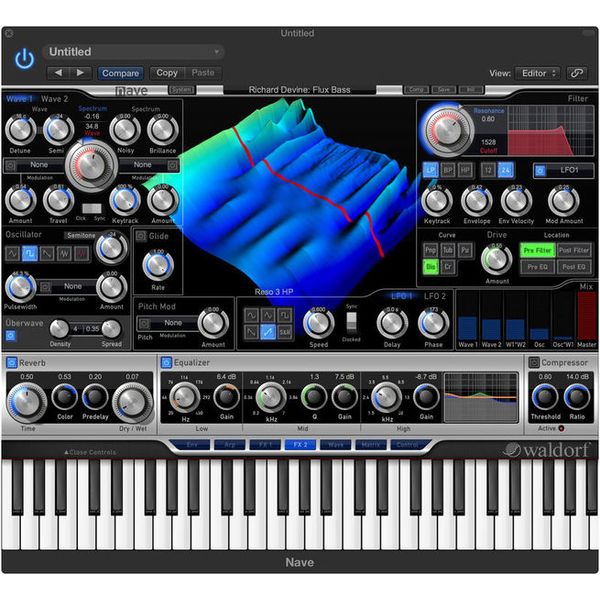Viewport: 600px width, 600px height.
Task: Go to the previous preset arrow
Action: (58, 73)
